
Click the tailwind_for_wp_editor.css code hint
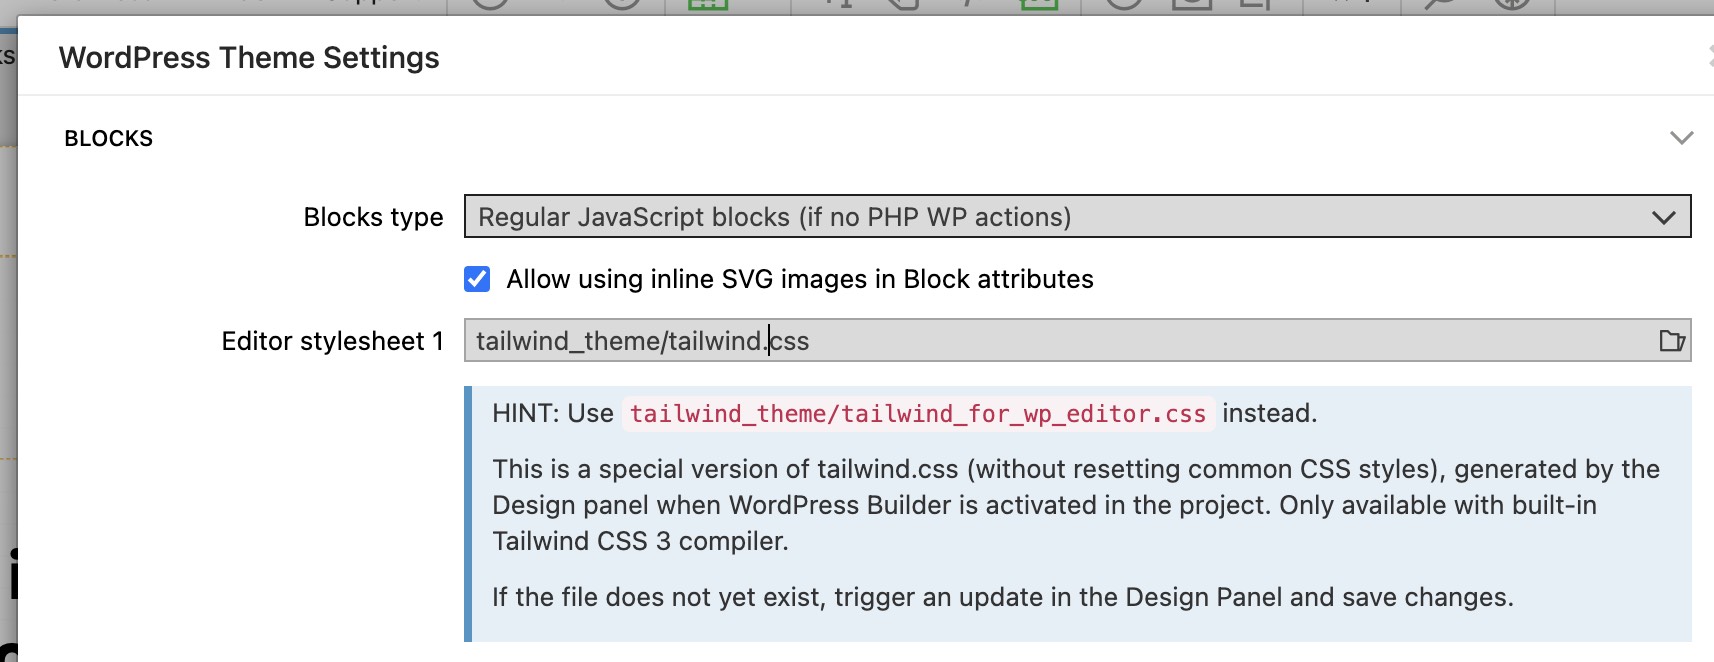(x=918, y=414)
